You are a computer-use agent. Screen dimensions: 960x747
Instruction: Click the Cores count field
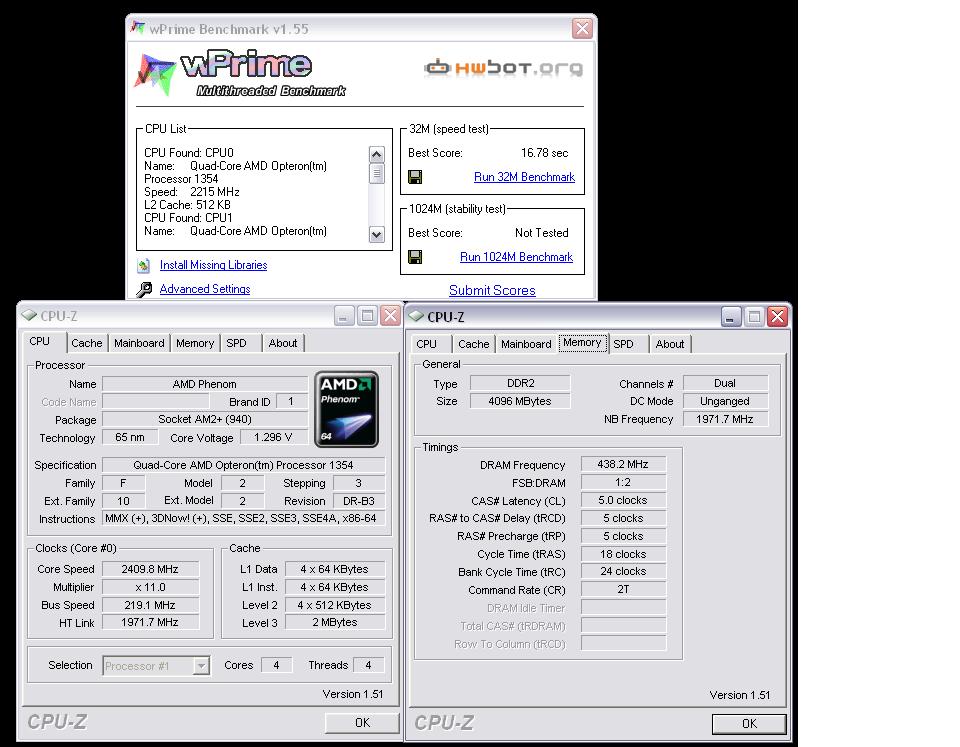tap(276, 665)
